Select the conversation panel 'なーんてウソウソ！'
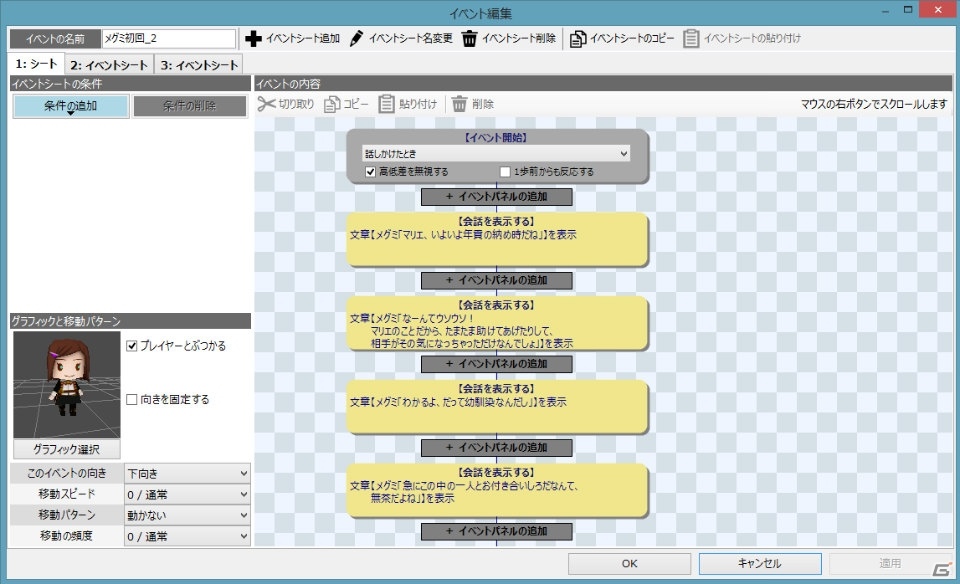The height and width of the screenshot is (584, 960). click(497, 323)
